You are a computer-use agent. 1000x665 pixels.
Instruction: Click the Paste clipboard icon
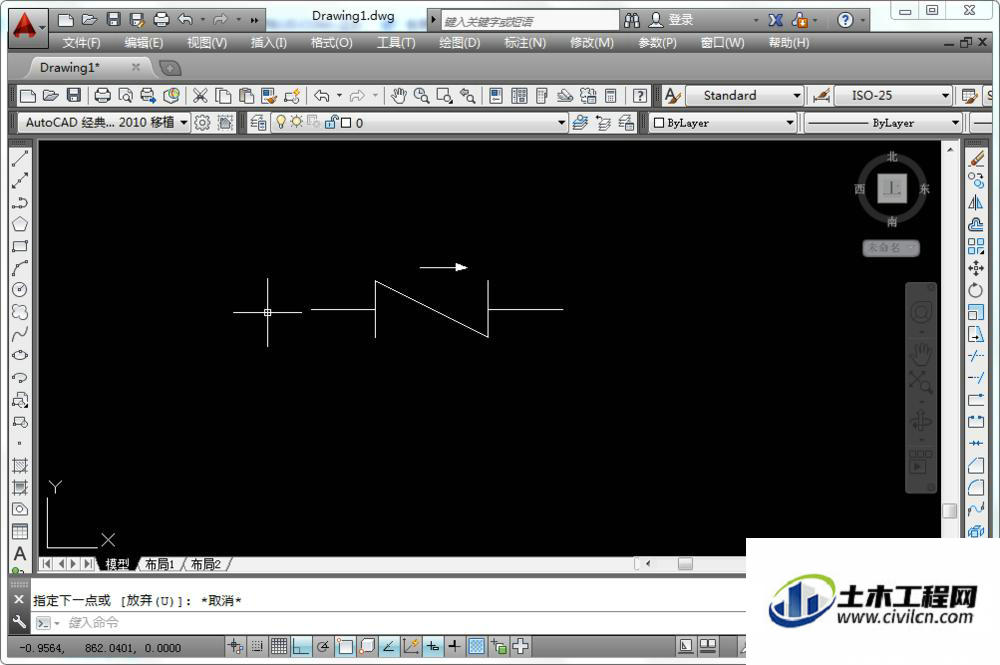[246, 96]
